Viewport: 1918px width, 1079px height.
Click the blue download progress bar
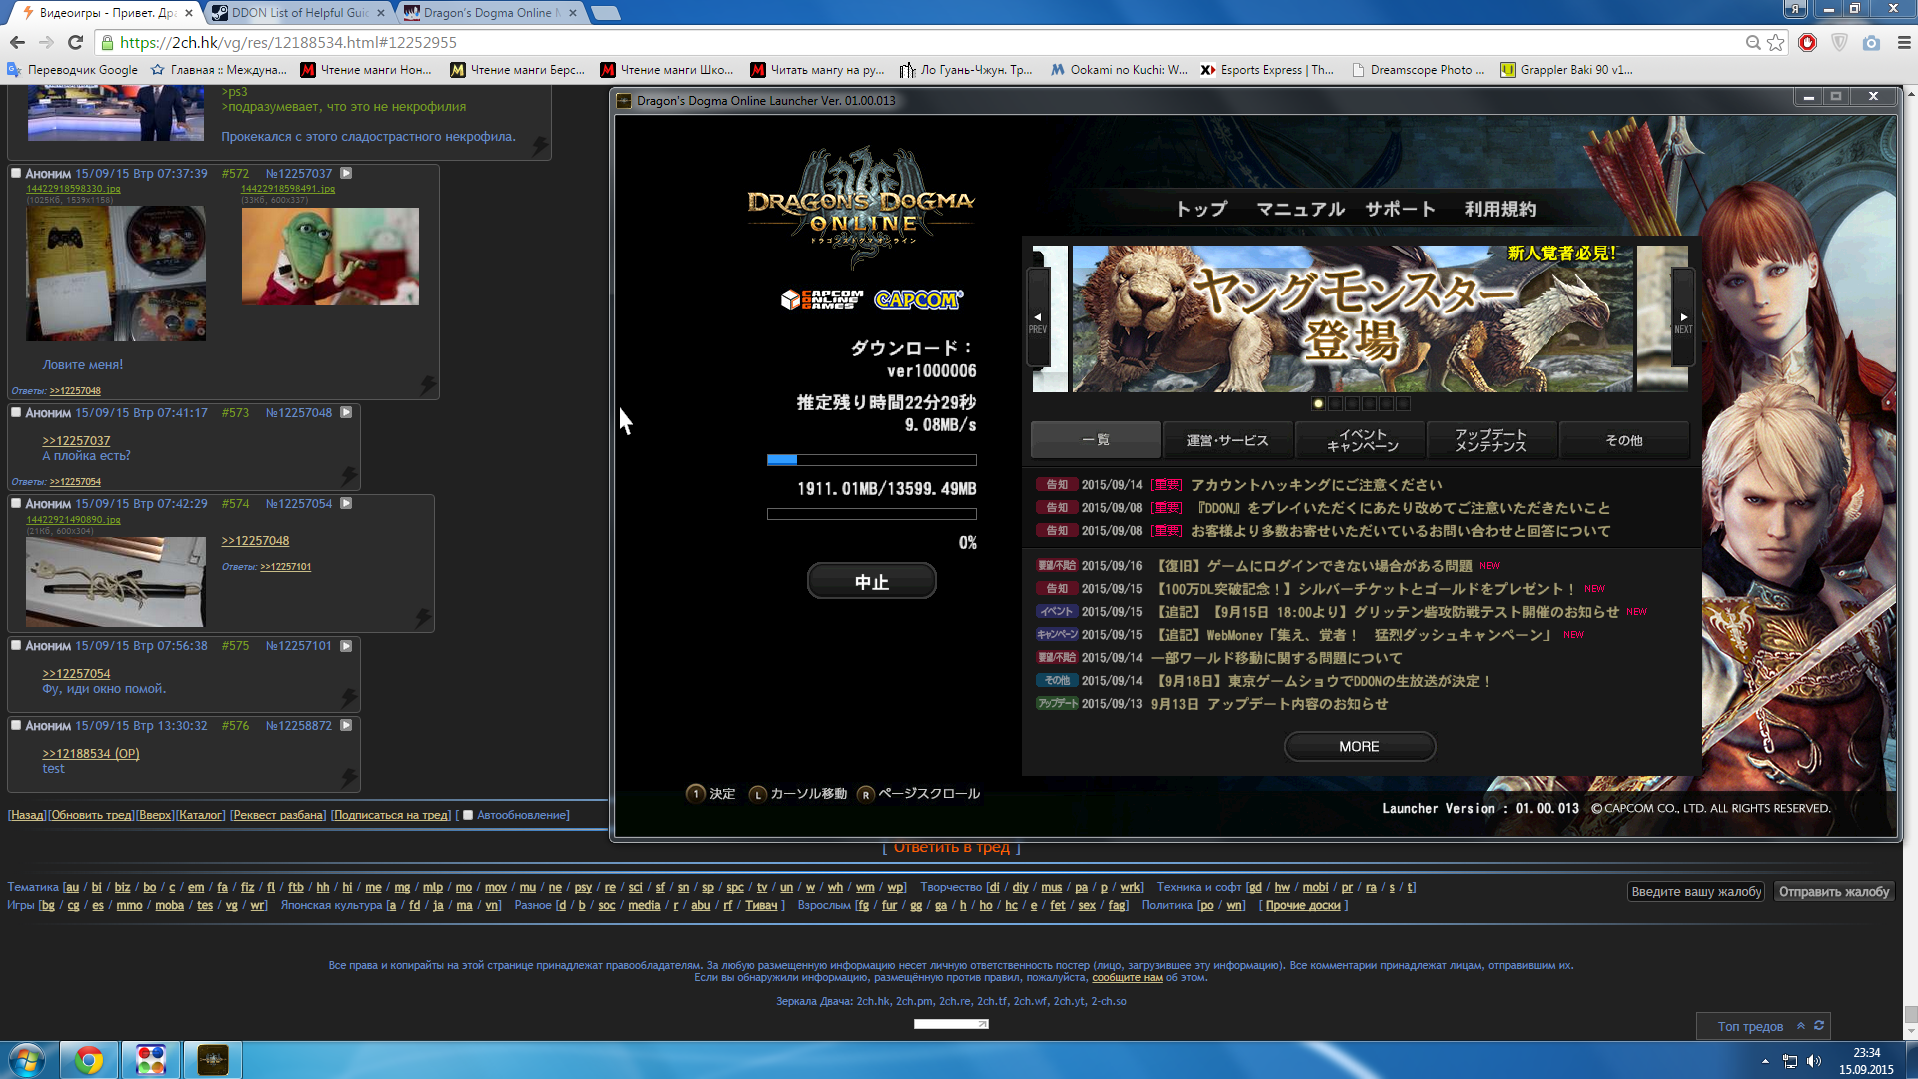[872, 460]
